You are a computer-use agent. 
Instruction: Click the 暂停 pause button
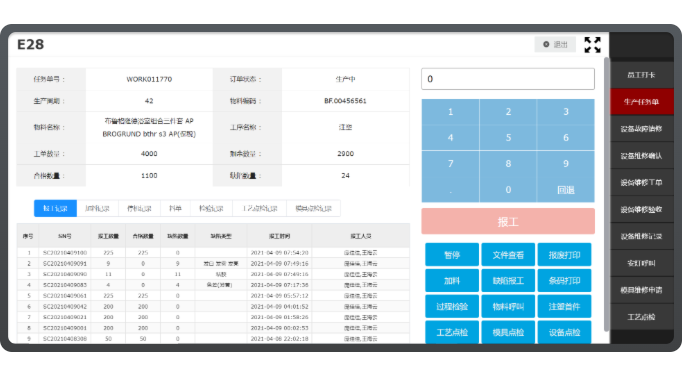coord(452,255)
